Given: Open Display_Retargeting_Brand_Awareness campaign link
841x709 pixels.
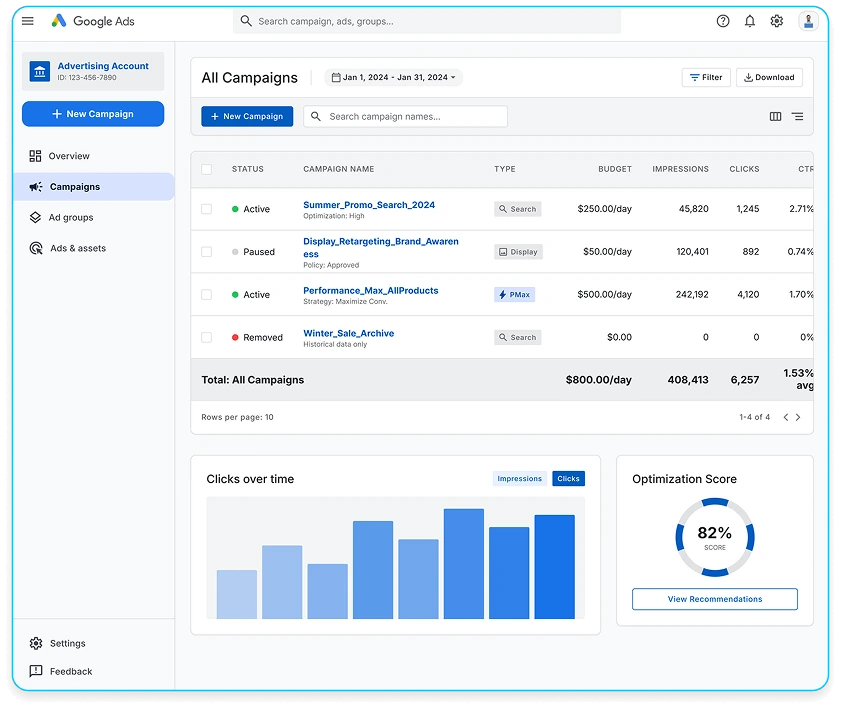Looking at the screenshot, I should pyautogui.click(x=381, y=247).
